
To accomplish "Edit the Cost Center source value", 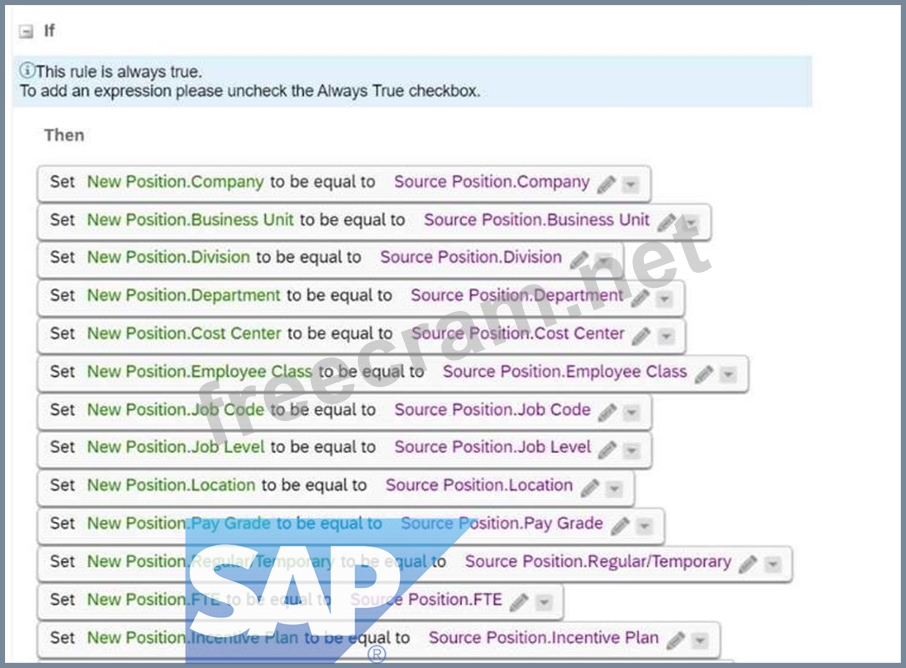I will click(x=641, y=336).
